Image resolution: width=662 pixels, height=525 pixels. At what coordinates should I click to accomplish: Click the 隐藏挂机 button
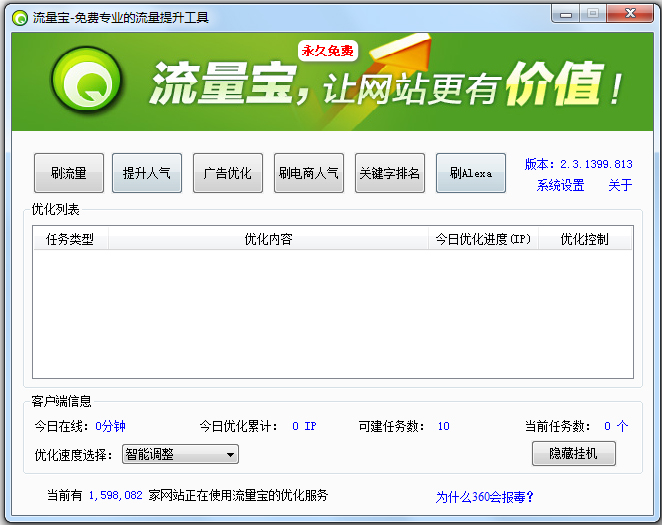[574, 454]
